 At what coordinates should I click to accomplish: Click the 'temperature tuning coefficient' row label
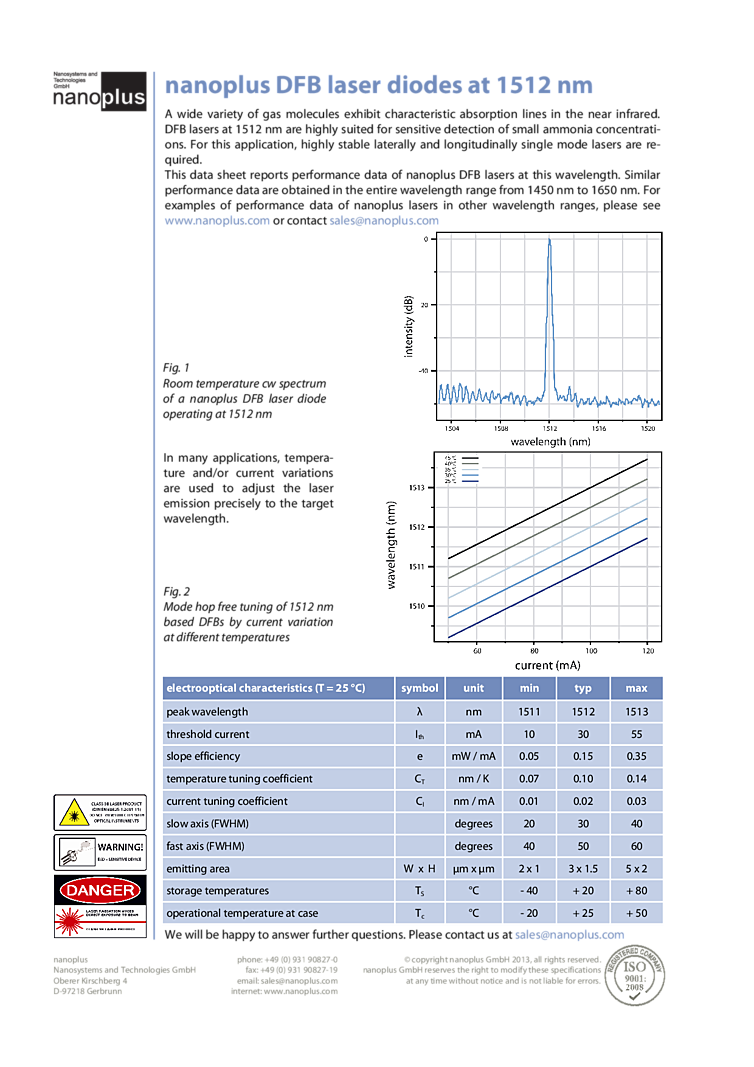(x=239, y=778)
